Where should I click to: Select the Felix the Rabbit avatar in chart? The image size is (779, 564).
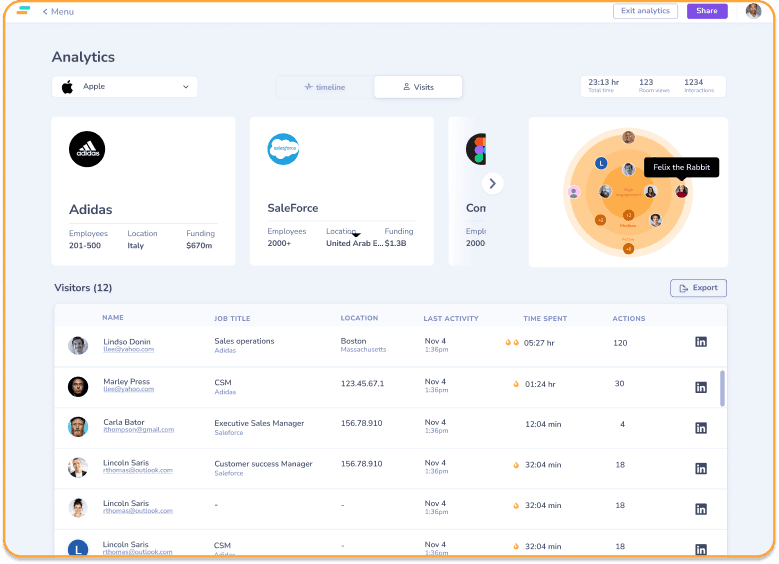[682, 191]
